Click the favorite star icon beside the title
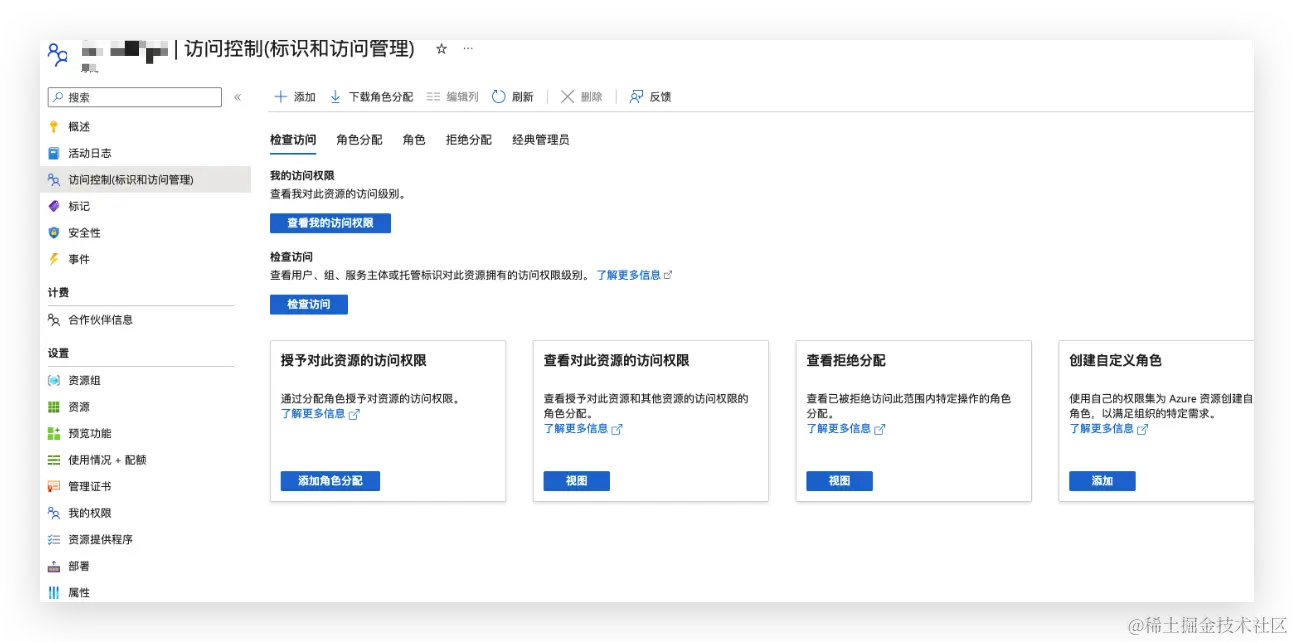The height and width of the screenshot is (642, 1294). click(x=441, y=49)
